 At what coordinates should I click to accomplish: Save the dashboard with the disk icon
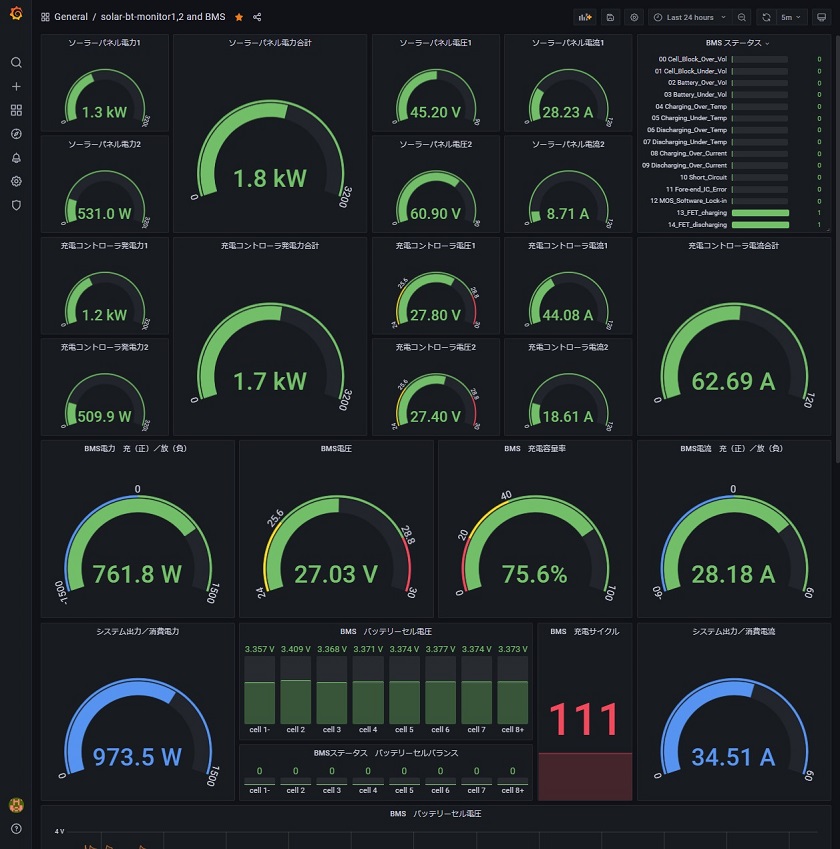[x=610, y=17]
